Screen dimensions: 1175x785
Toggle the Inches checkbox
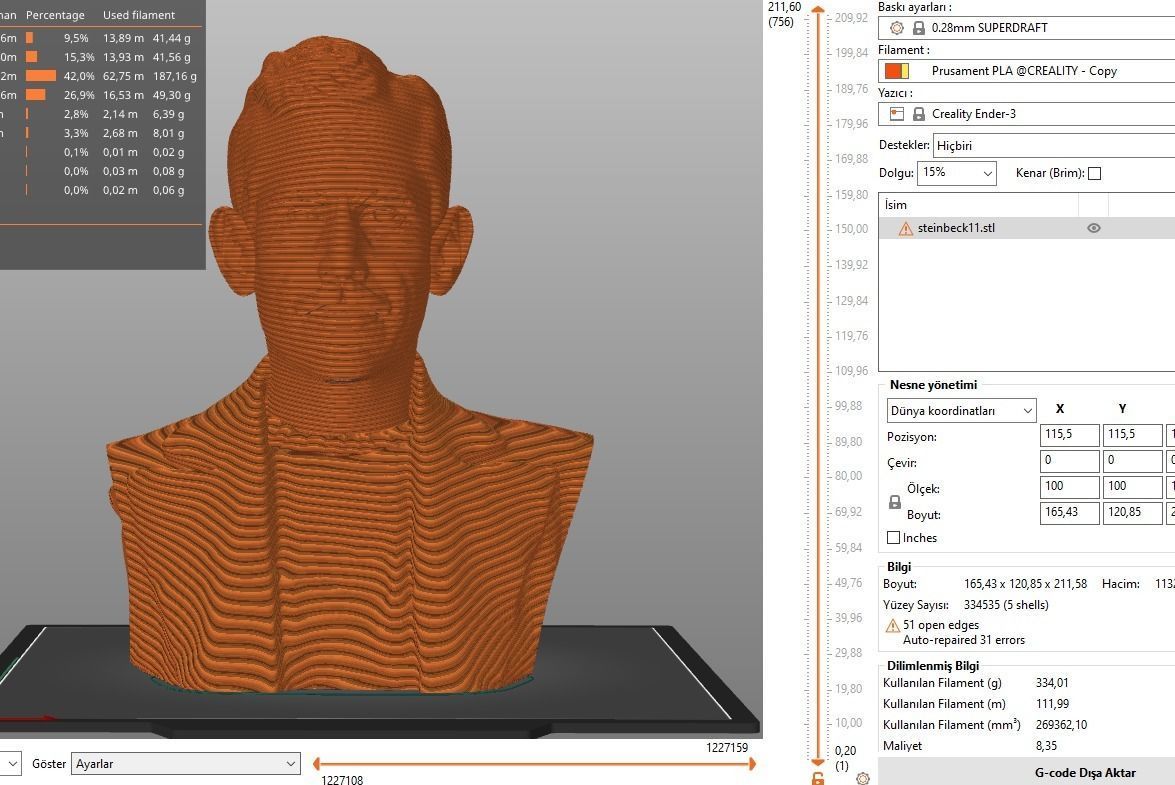(893, 537)
